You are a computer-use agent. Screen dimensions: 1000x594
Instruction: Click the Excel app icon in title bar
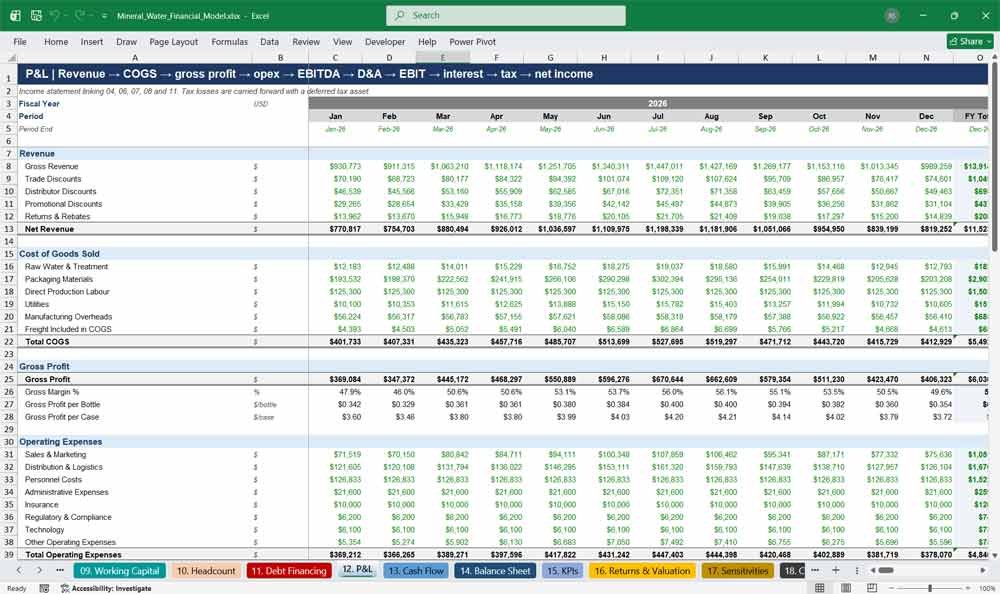[15, 15]
